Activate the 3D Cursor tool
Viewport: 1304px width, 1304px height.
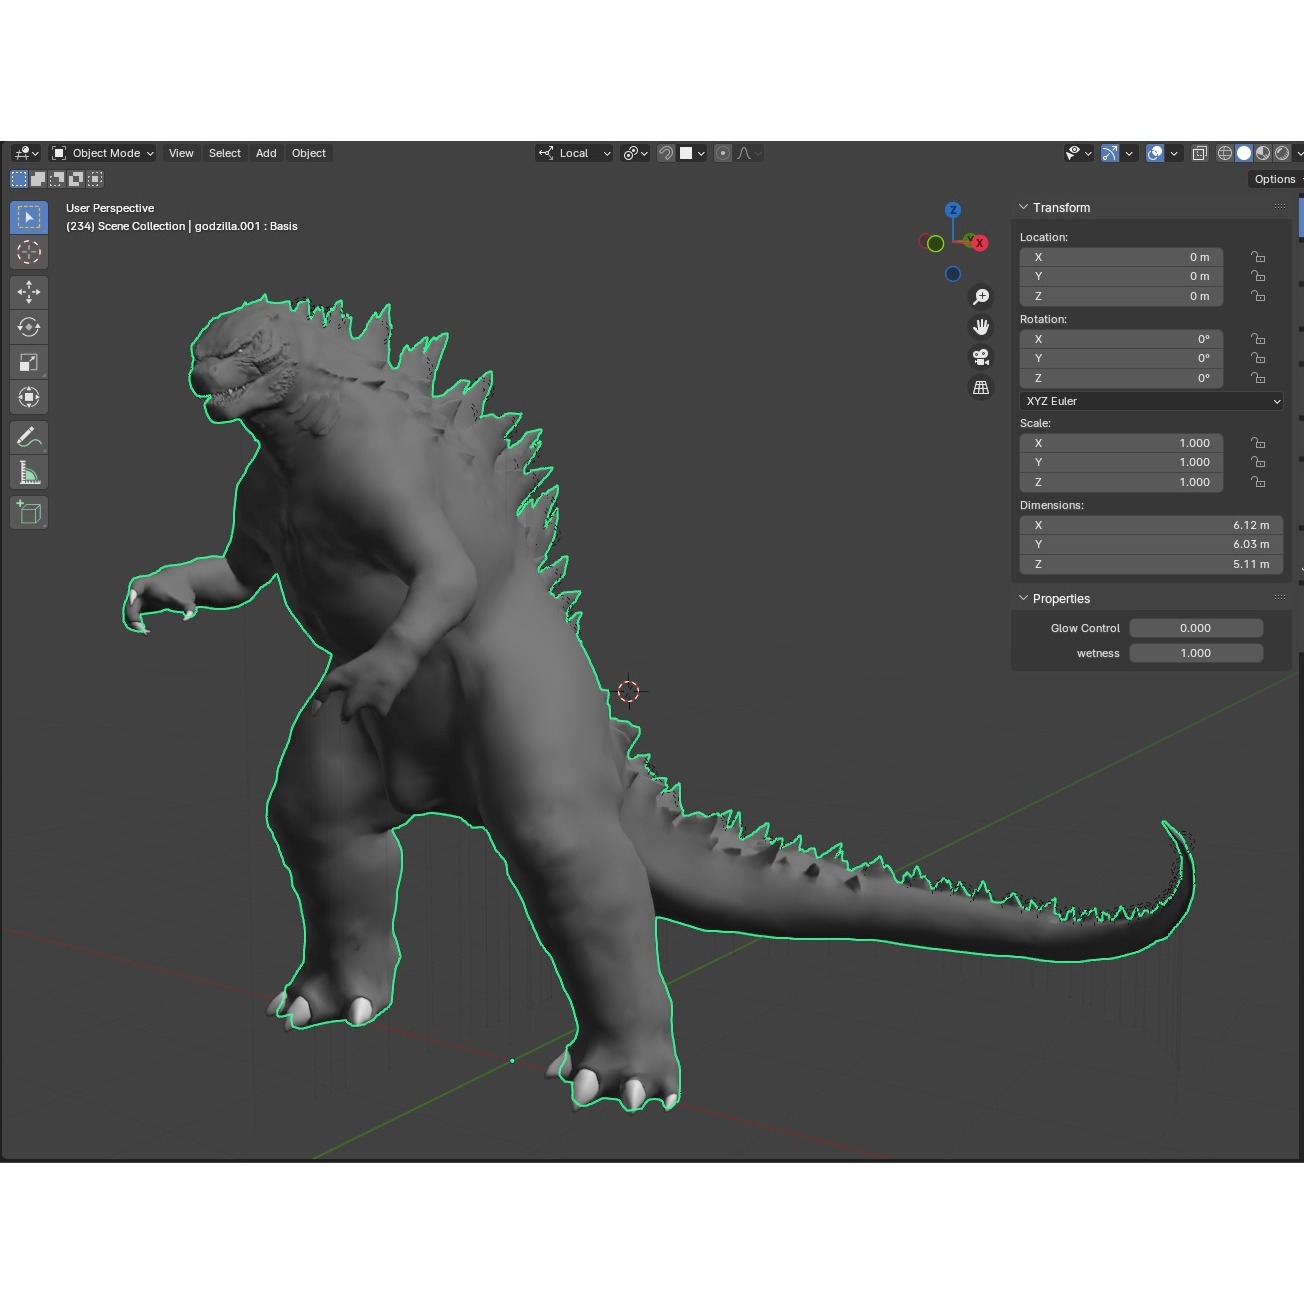(x=29, y=252)
